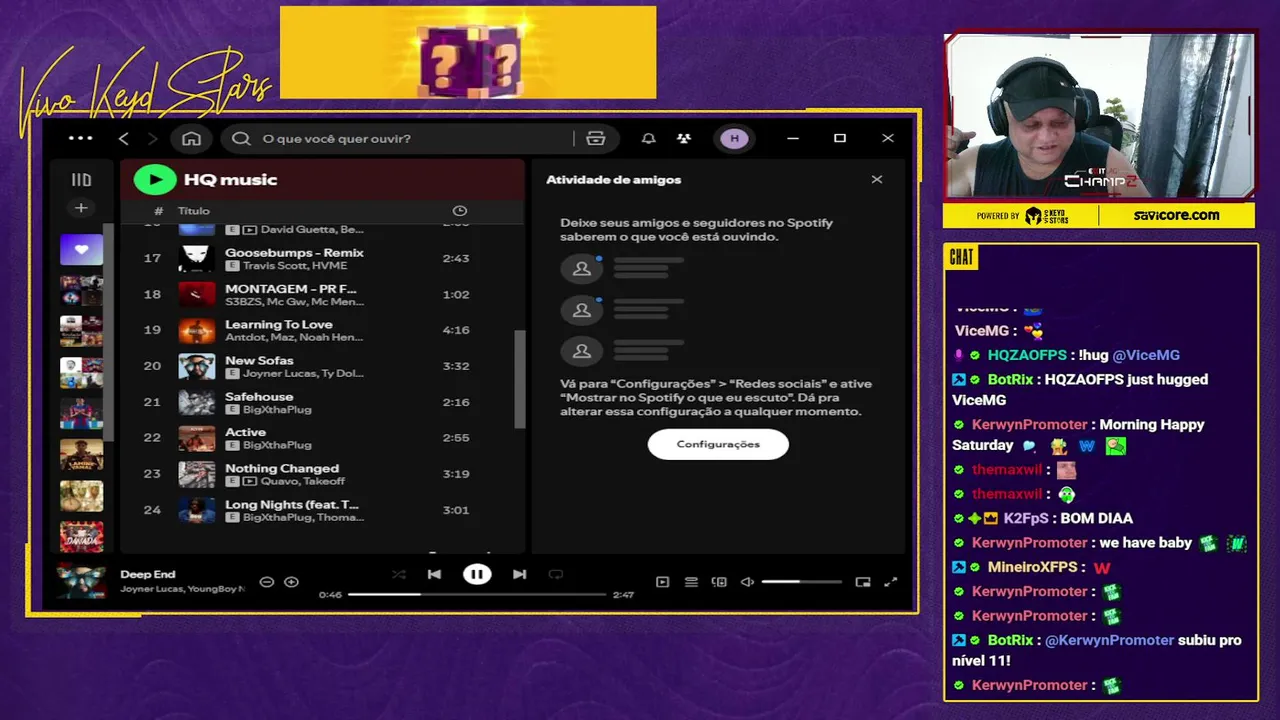Click the mystery box banner at top
1280x720 pixels.
click(468, 53)
